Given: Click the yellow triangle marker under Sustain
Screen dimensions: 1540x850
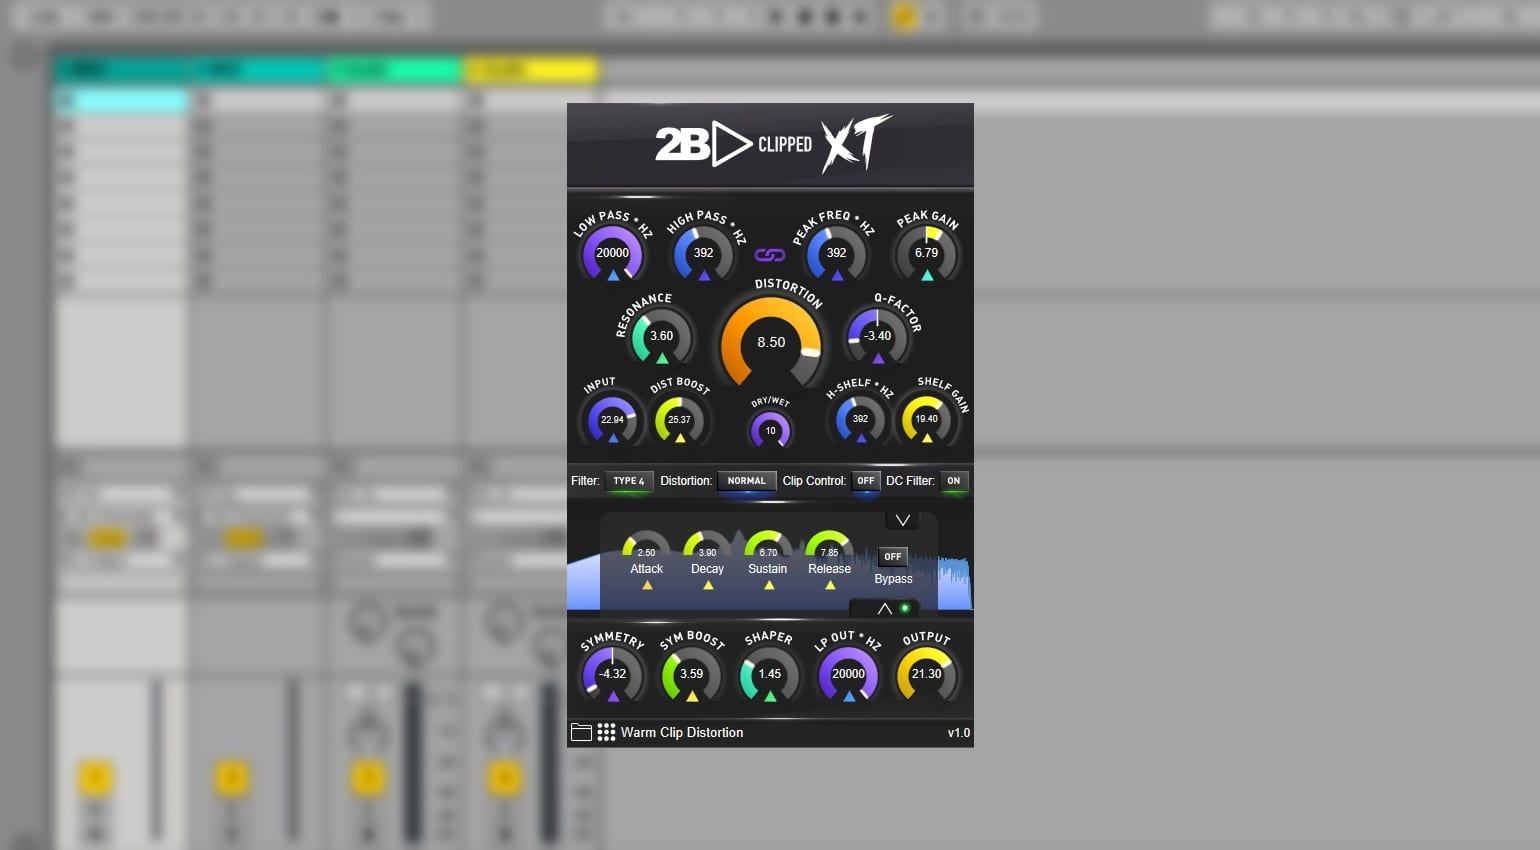Looking at the screenshot, I should click(769, 586).
